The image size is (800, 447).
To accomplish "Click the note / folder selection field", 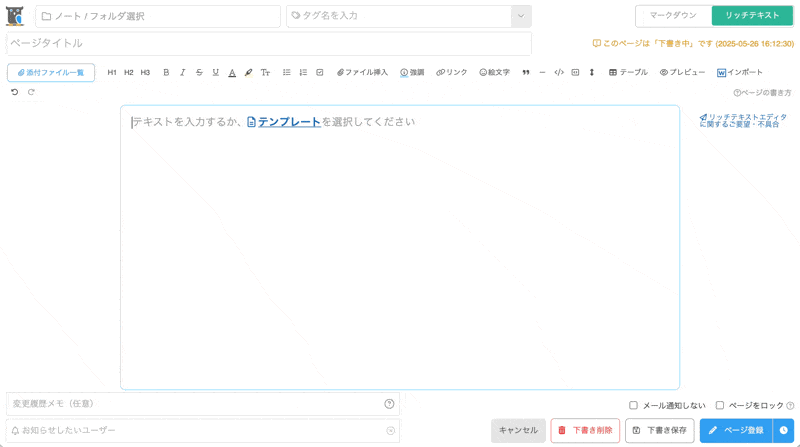I will tap(158, 16).
